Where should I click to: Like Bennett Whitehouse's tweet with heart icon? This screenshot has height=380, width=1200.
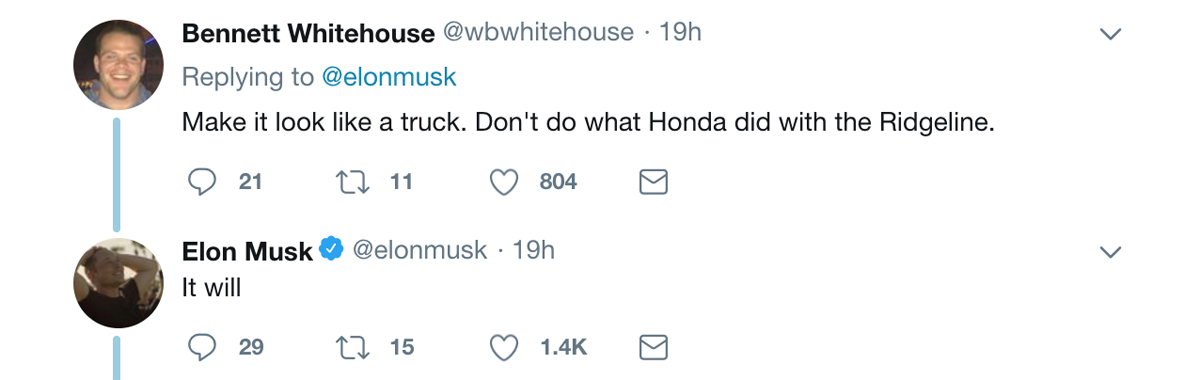pos(505,182)
